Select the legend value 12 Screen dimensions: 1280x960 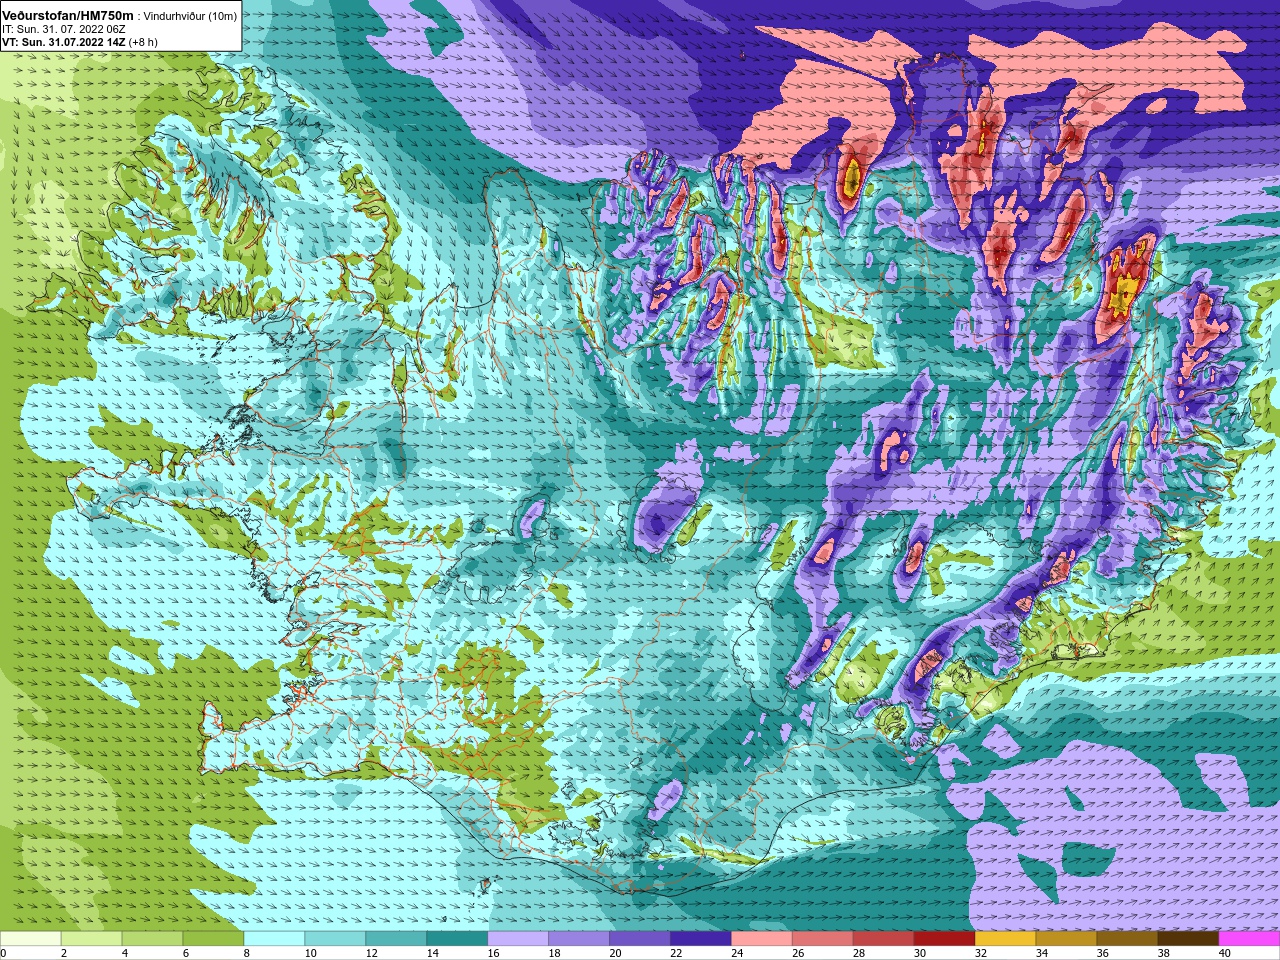pos(371,953)
